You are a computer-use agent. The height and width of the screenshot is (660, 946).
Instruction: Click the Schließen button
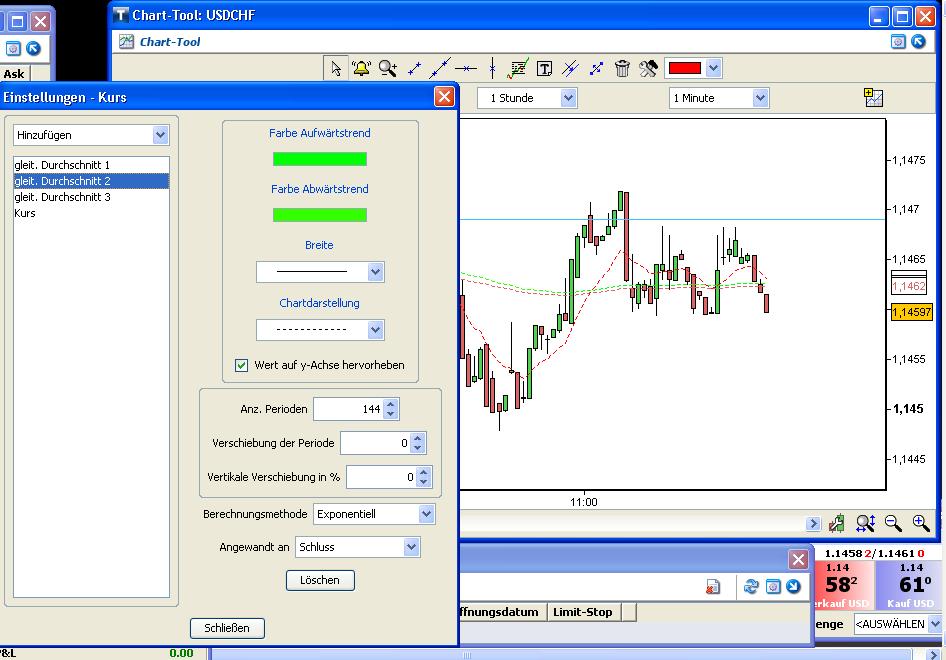tap(227, 628)
